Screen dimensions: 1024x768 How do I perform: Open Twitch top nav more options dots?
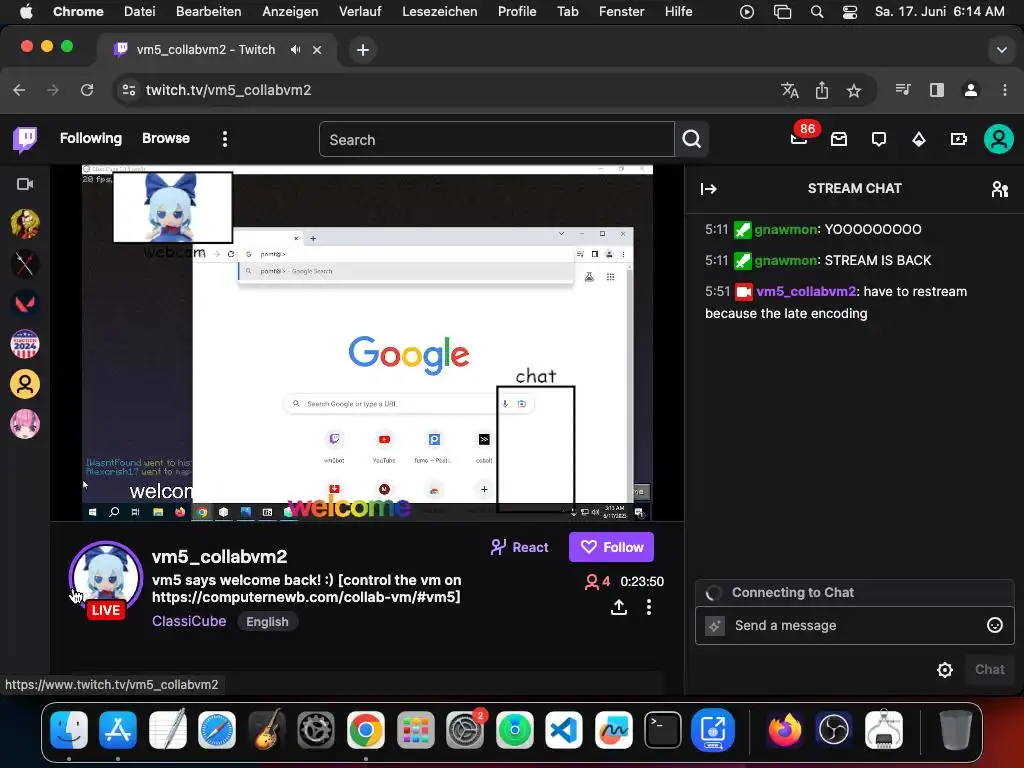click(x=225, y=139)
